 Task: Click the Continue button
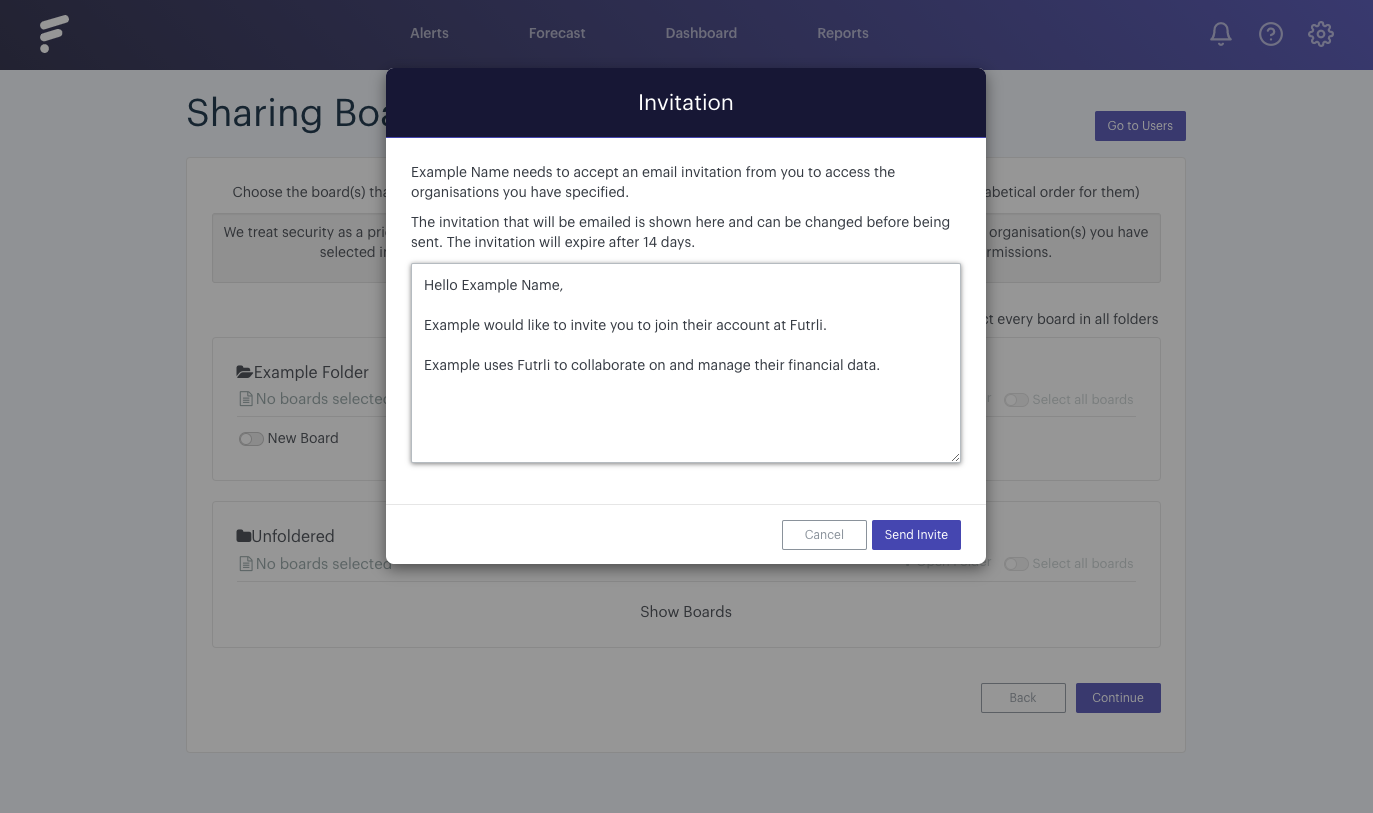[1118, 698]
